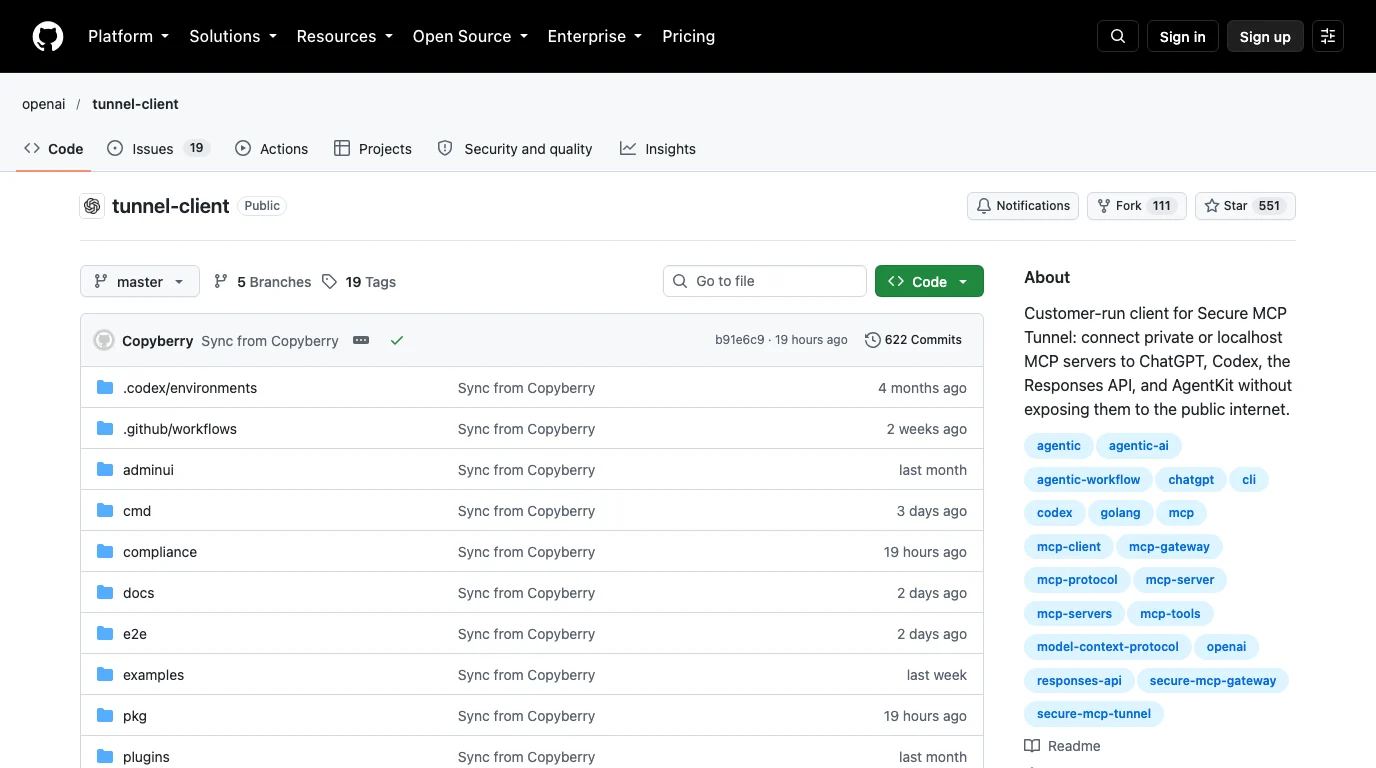Open the appearance settings icon beside Sign up

pyautogui.click(x=1328, y=37)
